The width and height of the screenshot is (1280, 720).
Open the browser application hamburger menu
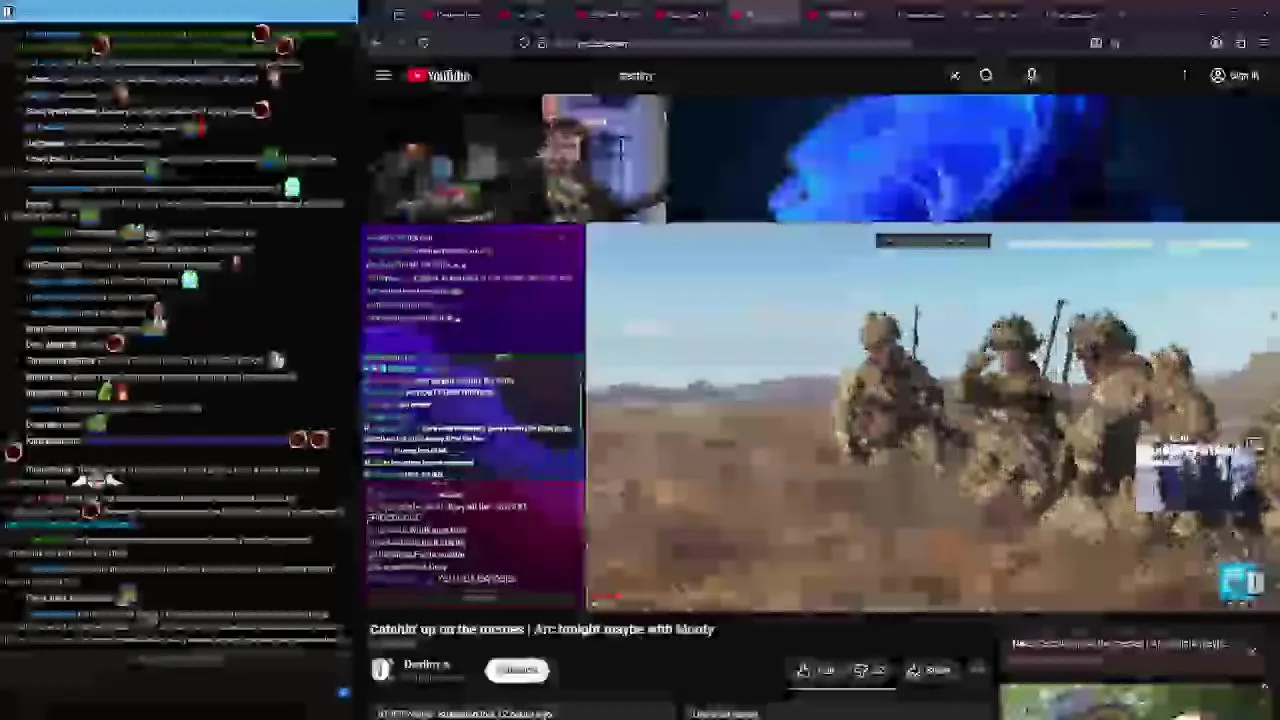click(x=1265, y=43)
